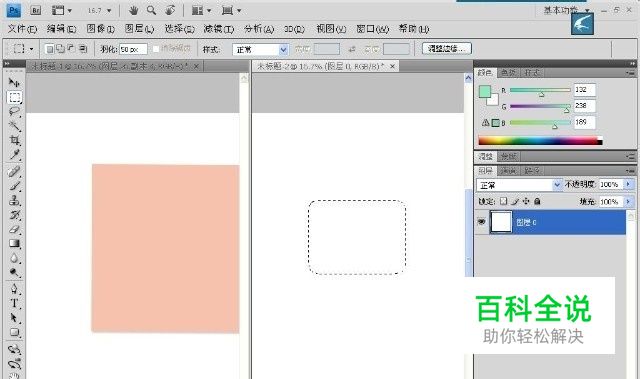Select the Eyedropper tool
Screen dimensions: 640x379
tap(14, 155)
